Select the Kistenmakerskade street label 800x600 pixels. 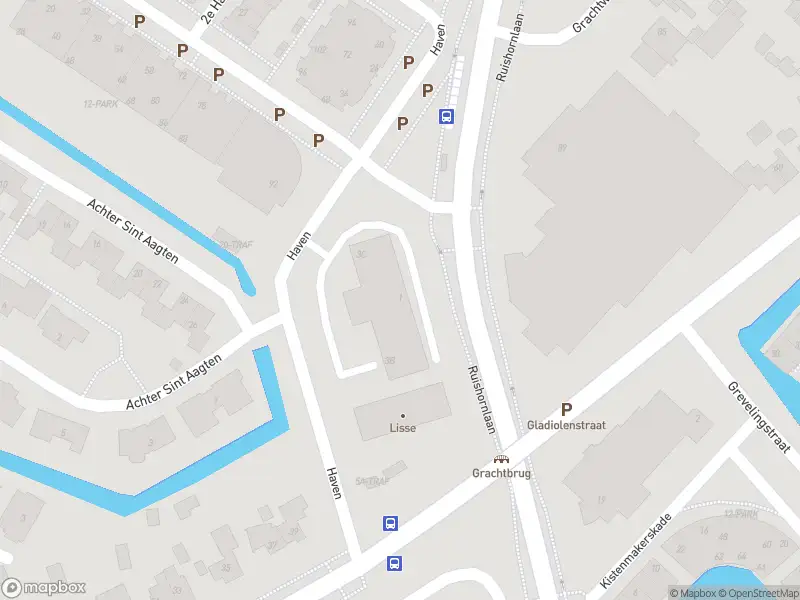pos(636,552)
